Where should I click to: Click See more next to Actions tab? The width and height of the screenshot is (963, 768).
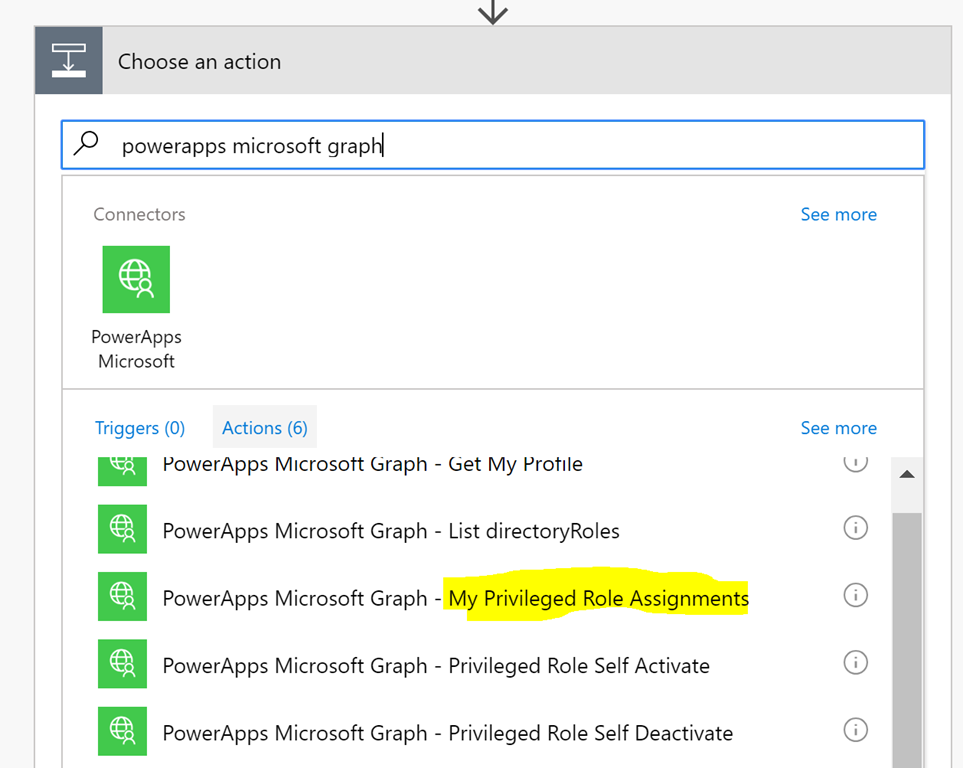click(x=838, y=428)
